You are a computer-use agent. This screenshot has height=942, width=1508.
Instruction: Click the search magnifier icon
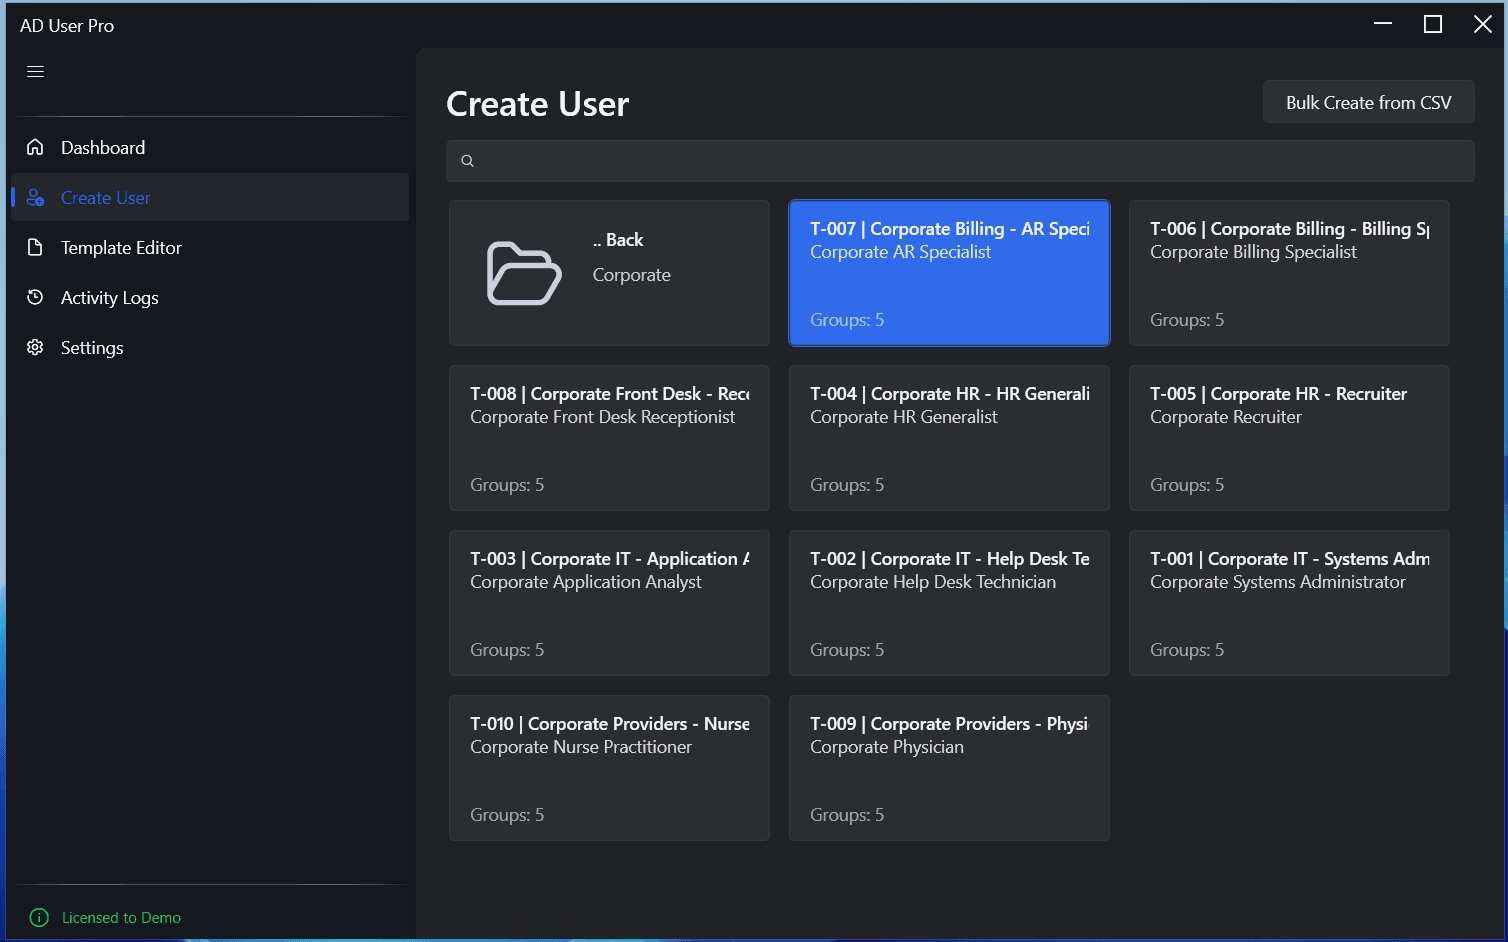pyautogui.click(x=467, y=160)
